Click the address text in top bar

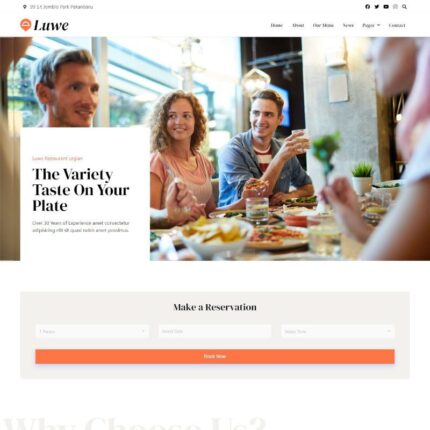click(61, 7)
